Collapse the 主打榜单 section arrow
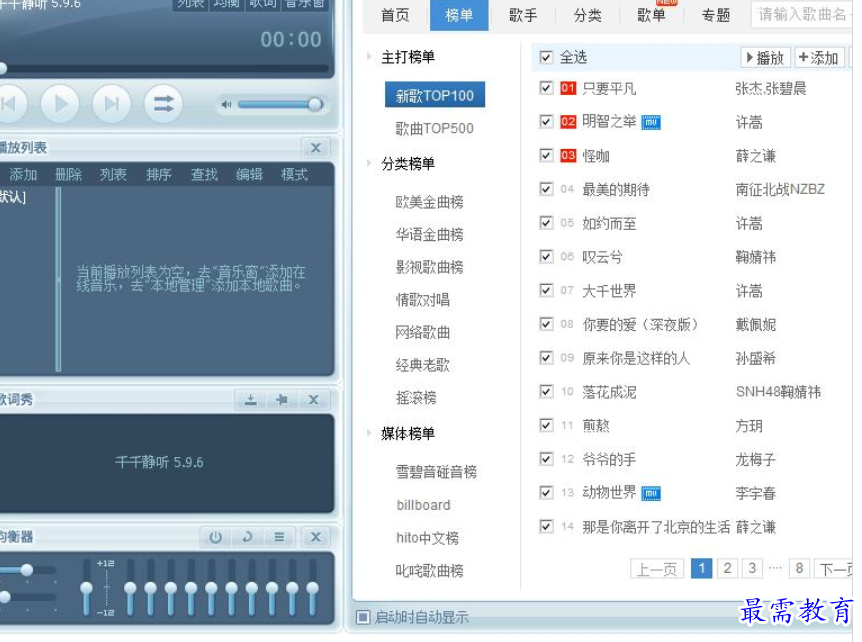This screenshot has height=642, width=862. (369, 56)
